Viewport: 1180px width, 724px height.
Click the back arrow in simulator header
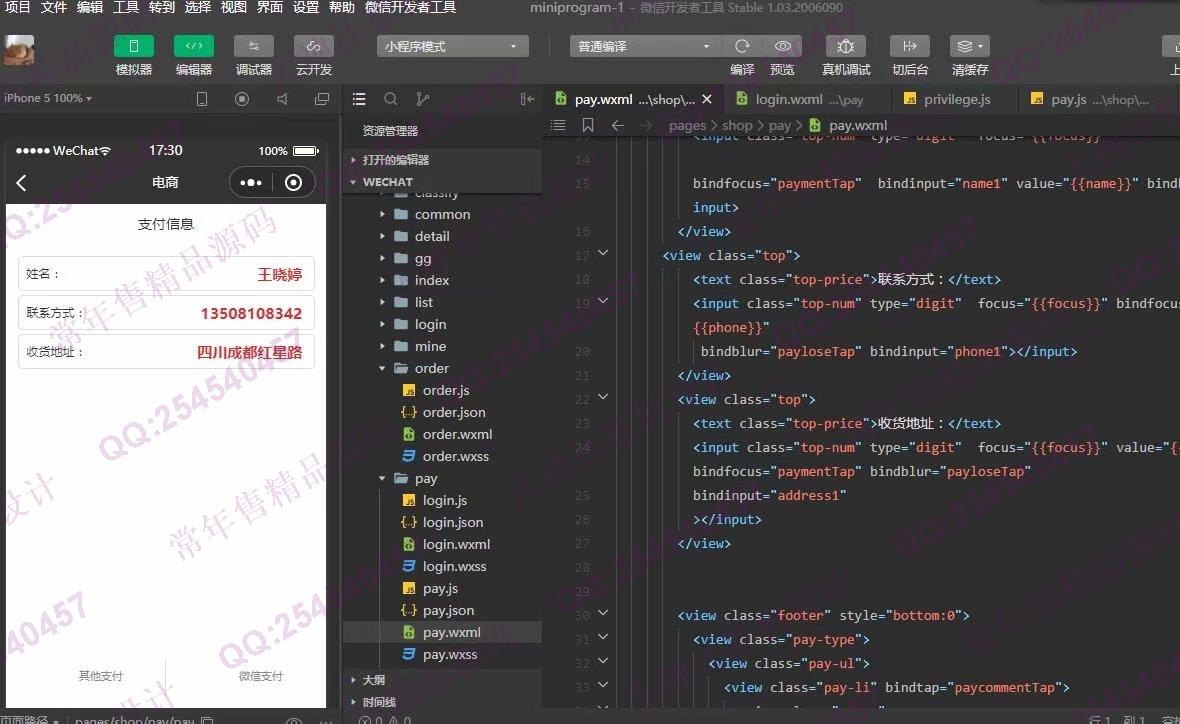[x=21, y=183]
